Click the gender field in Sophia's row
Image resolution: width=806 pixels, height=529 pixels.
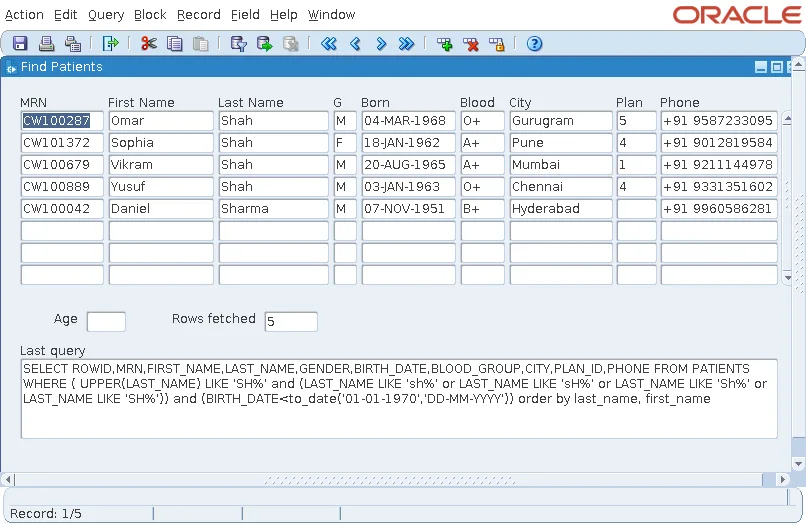(345, 143)
